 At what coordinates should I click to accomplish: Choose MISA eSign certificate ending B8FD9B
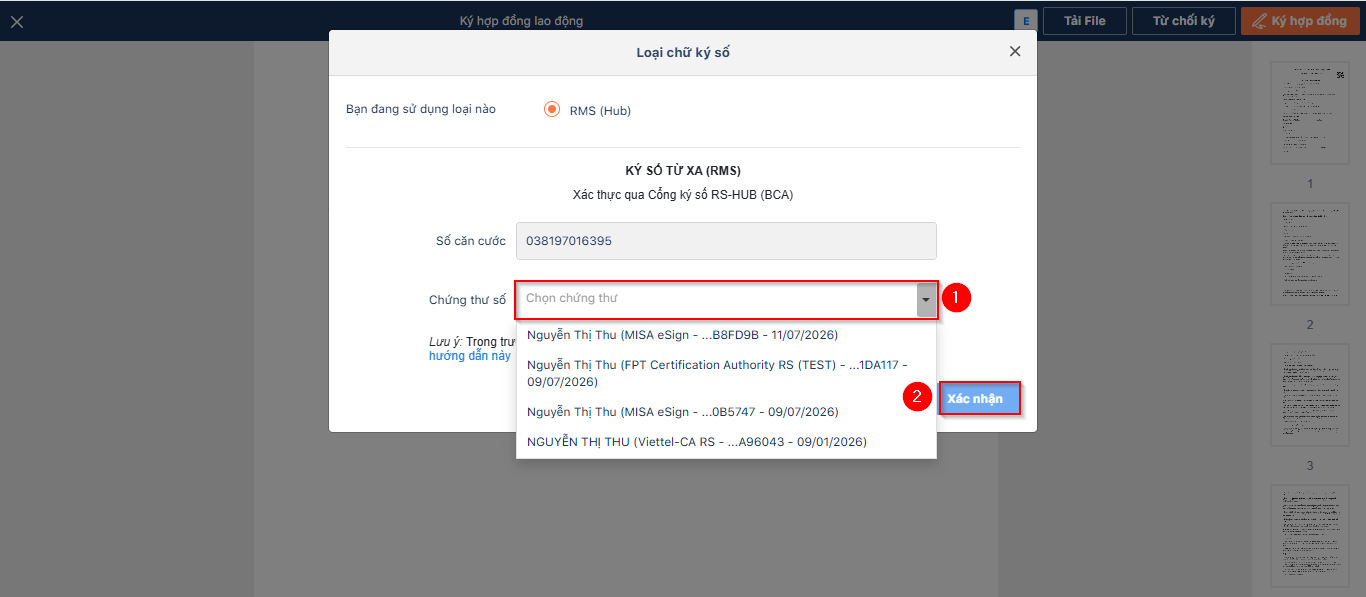click(682, 335)
